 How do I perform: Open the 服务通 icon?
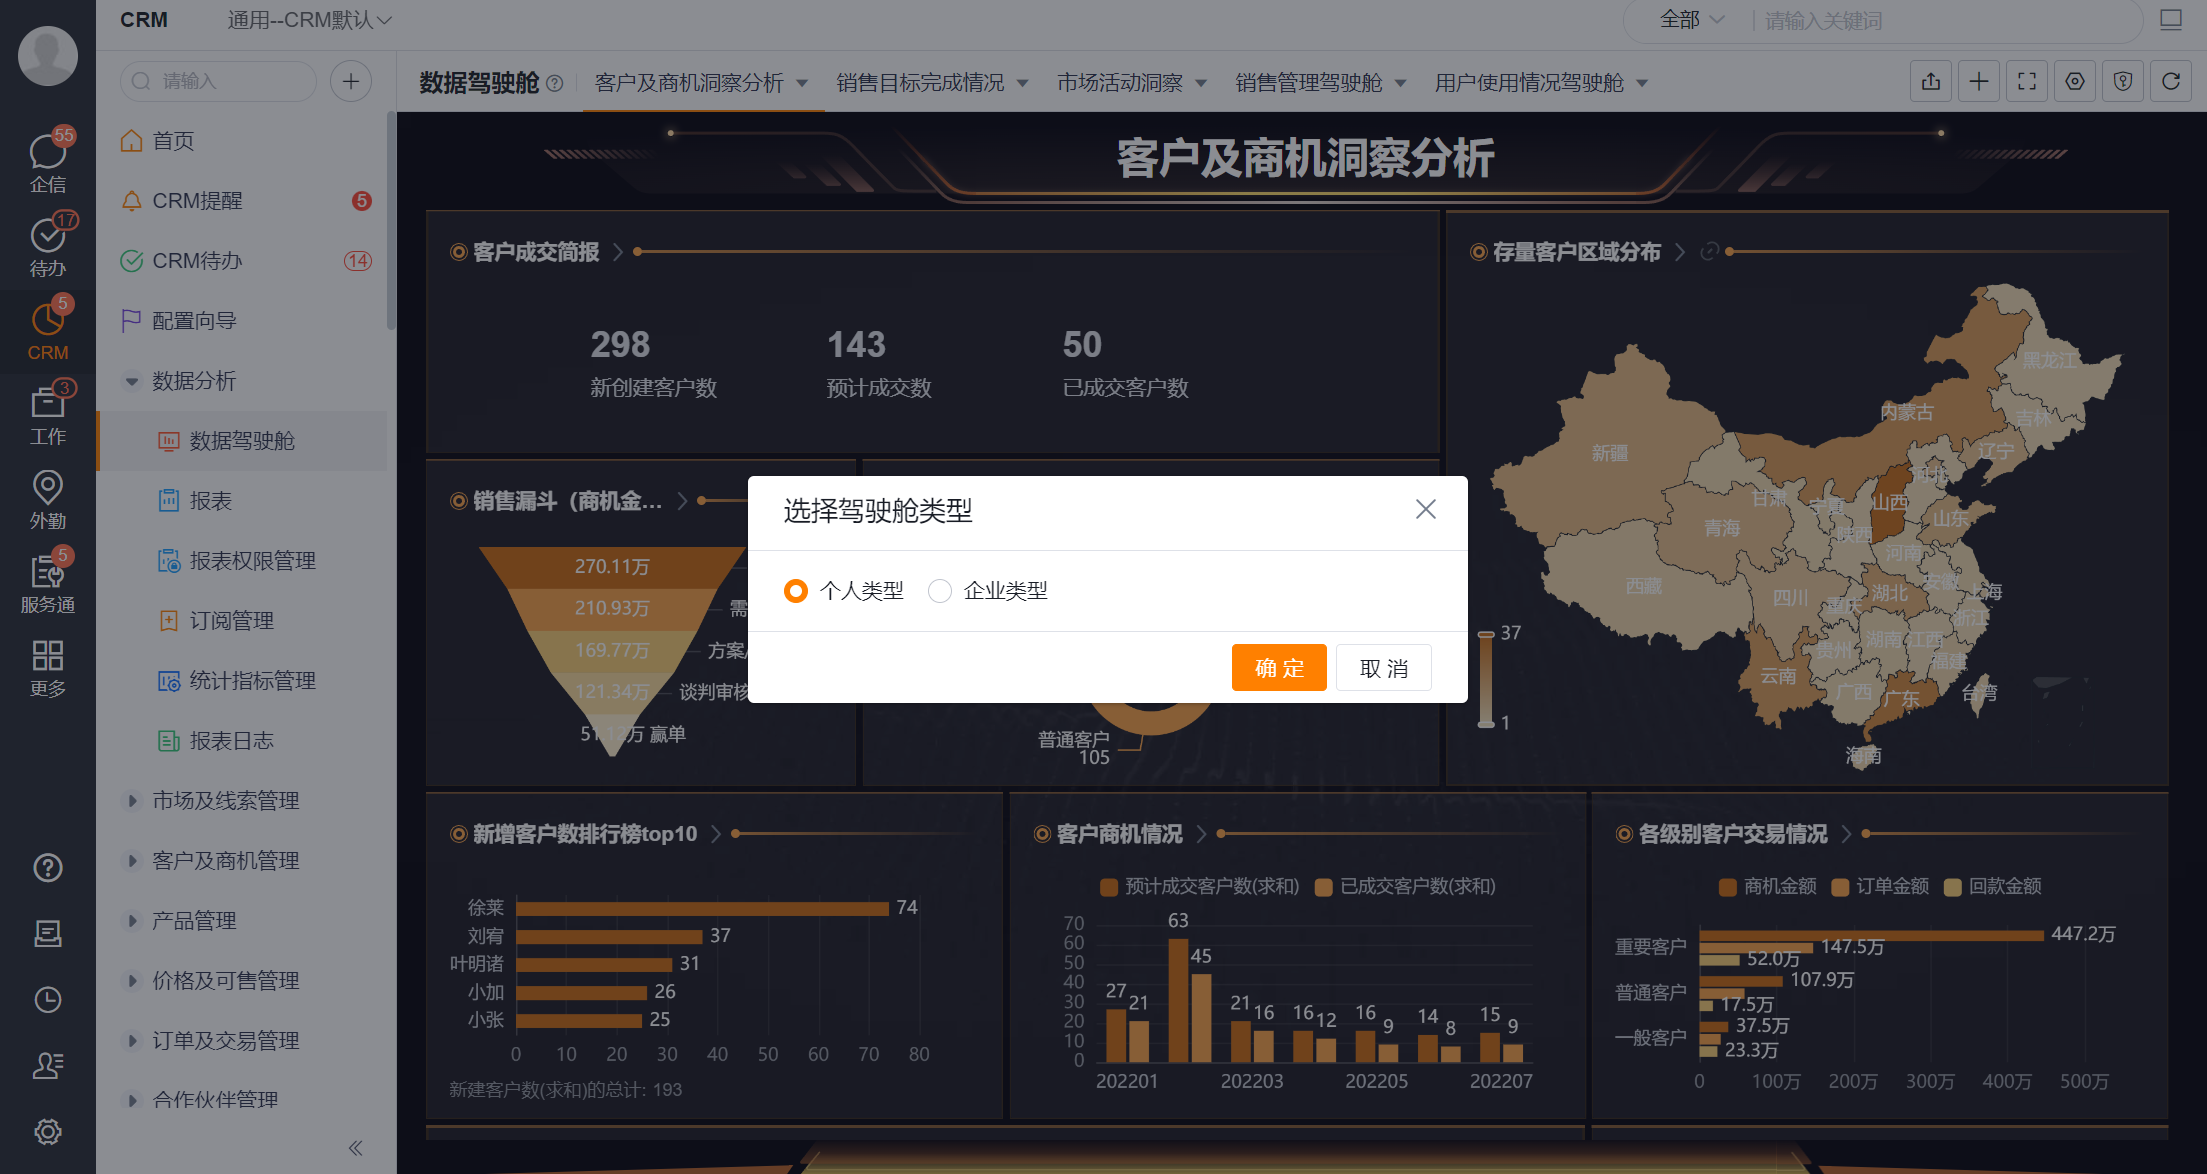(47, 583)
